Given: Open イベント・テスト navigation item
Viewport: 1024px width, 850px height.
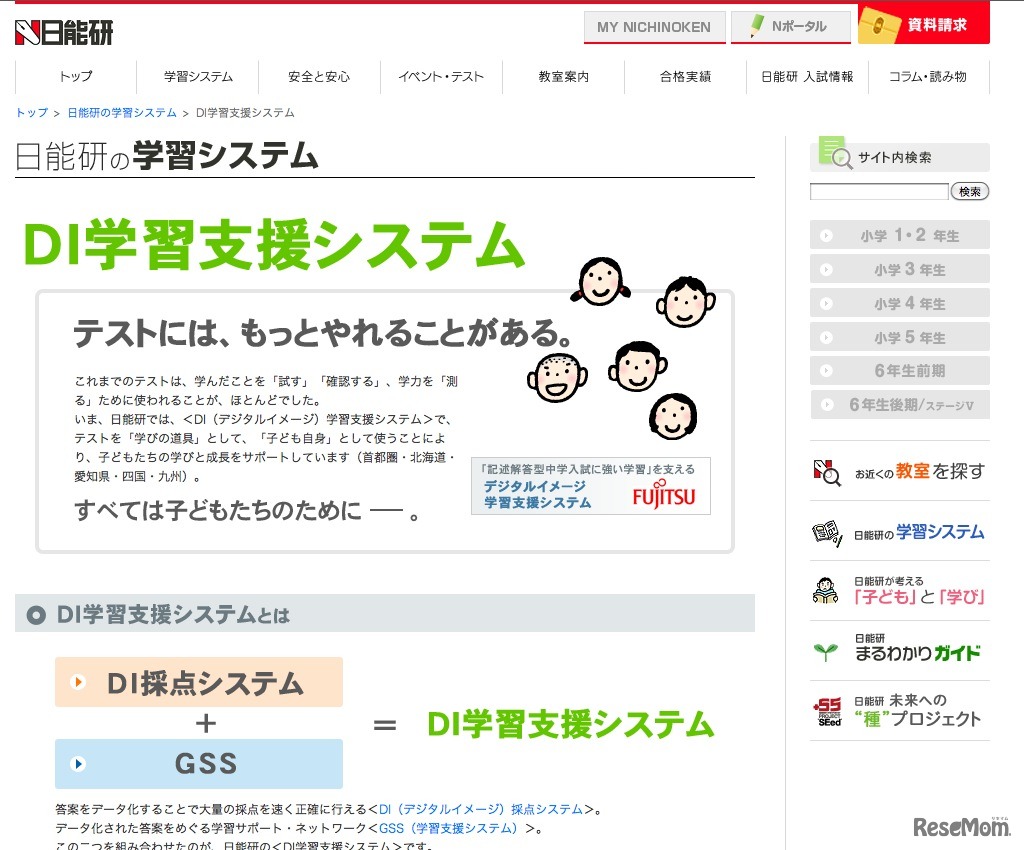Looking at the screenshot, I should pyautogui.click(x=441, y=76).
